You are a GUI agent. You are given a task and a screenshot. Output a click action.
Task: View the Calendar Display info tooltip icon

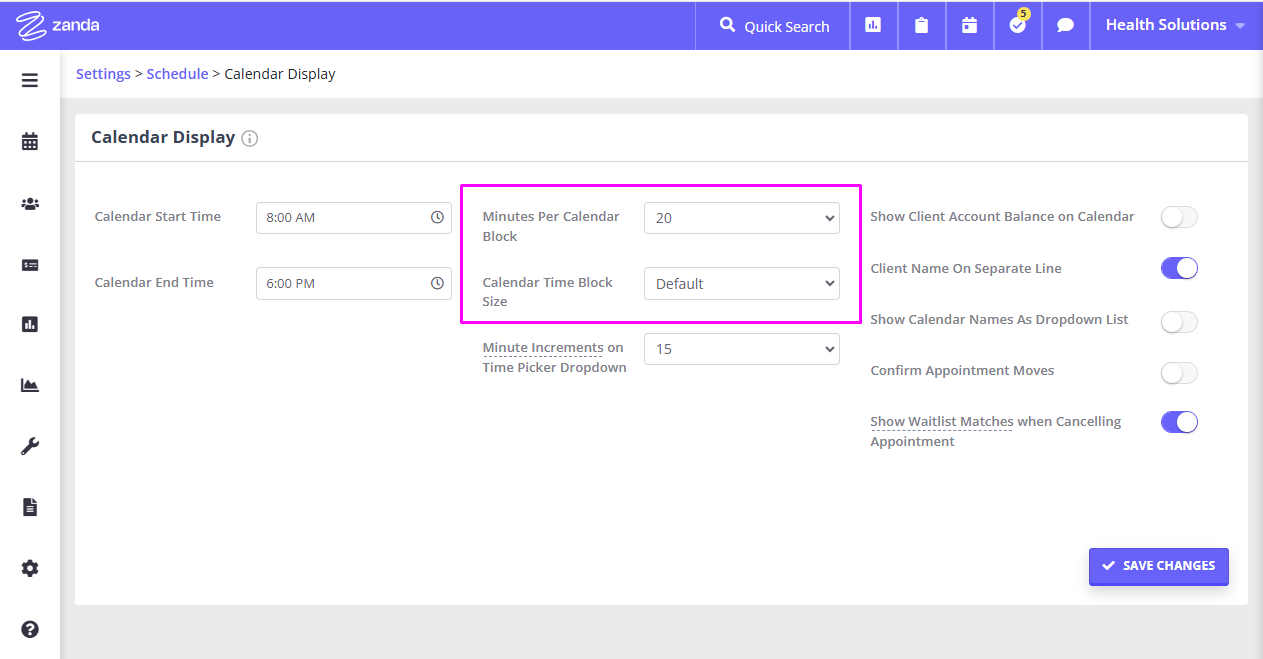pos(249,138)
